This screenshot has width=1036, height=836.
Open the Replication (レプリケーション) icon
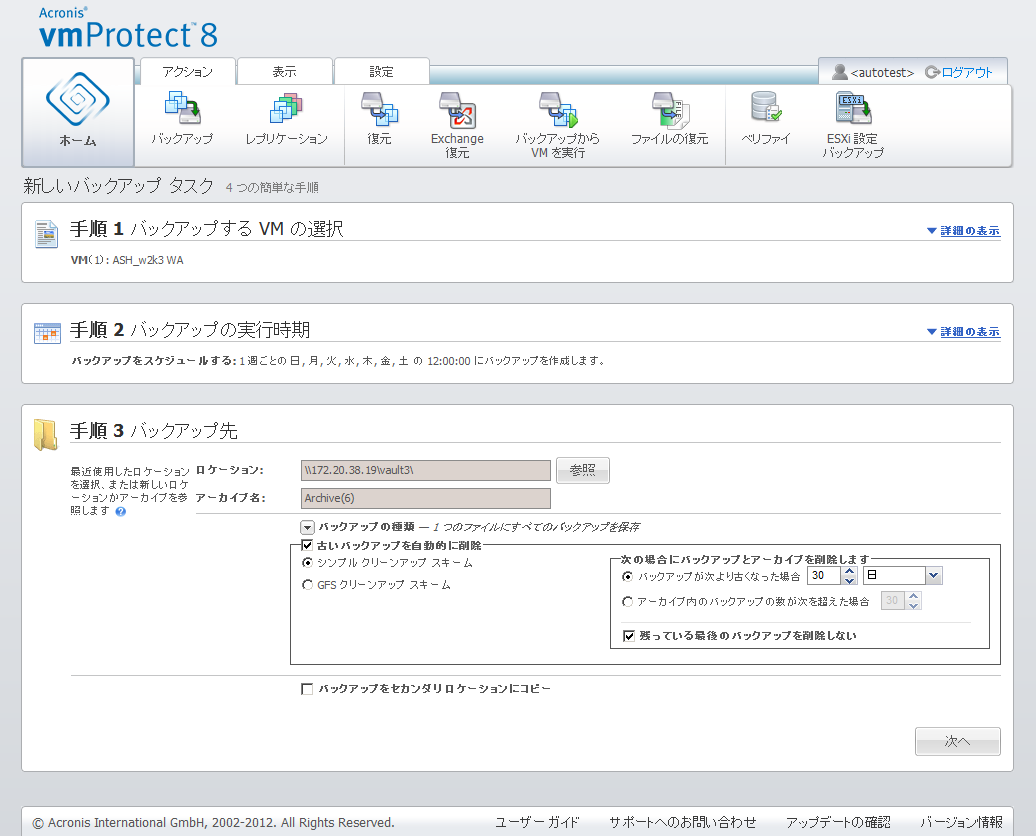coord(286,109)
